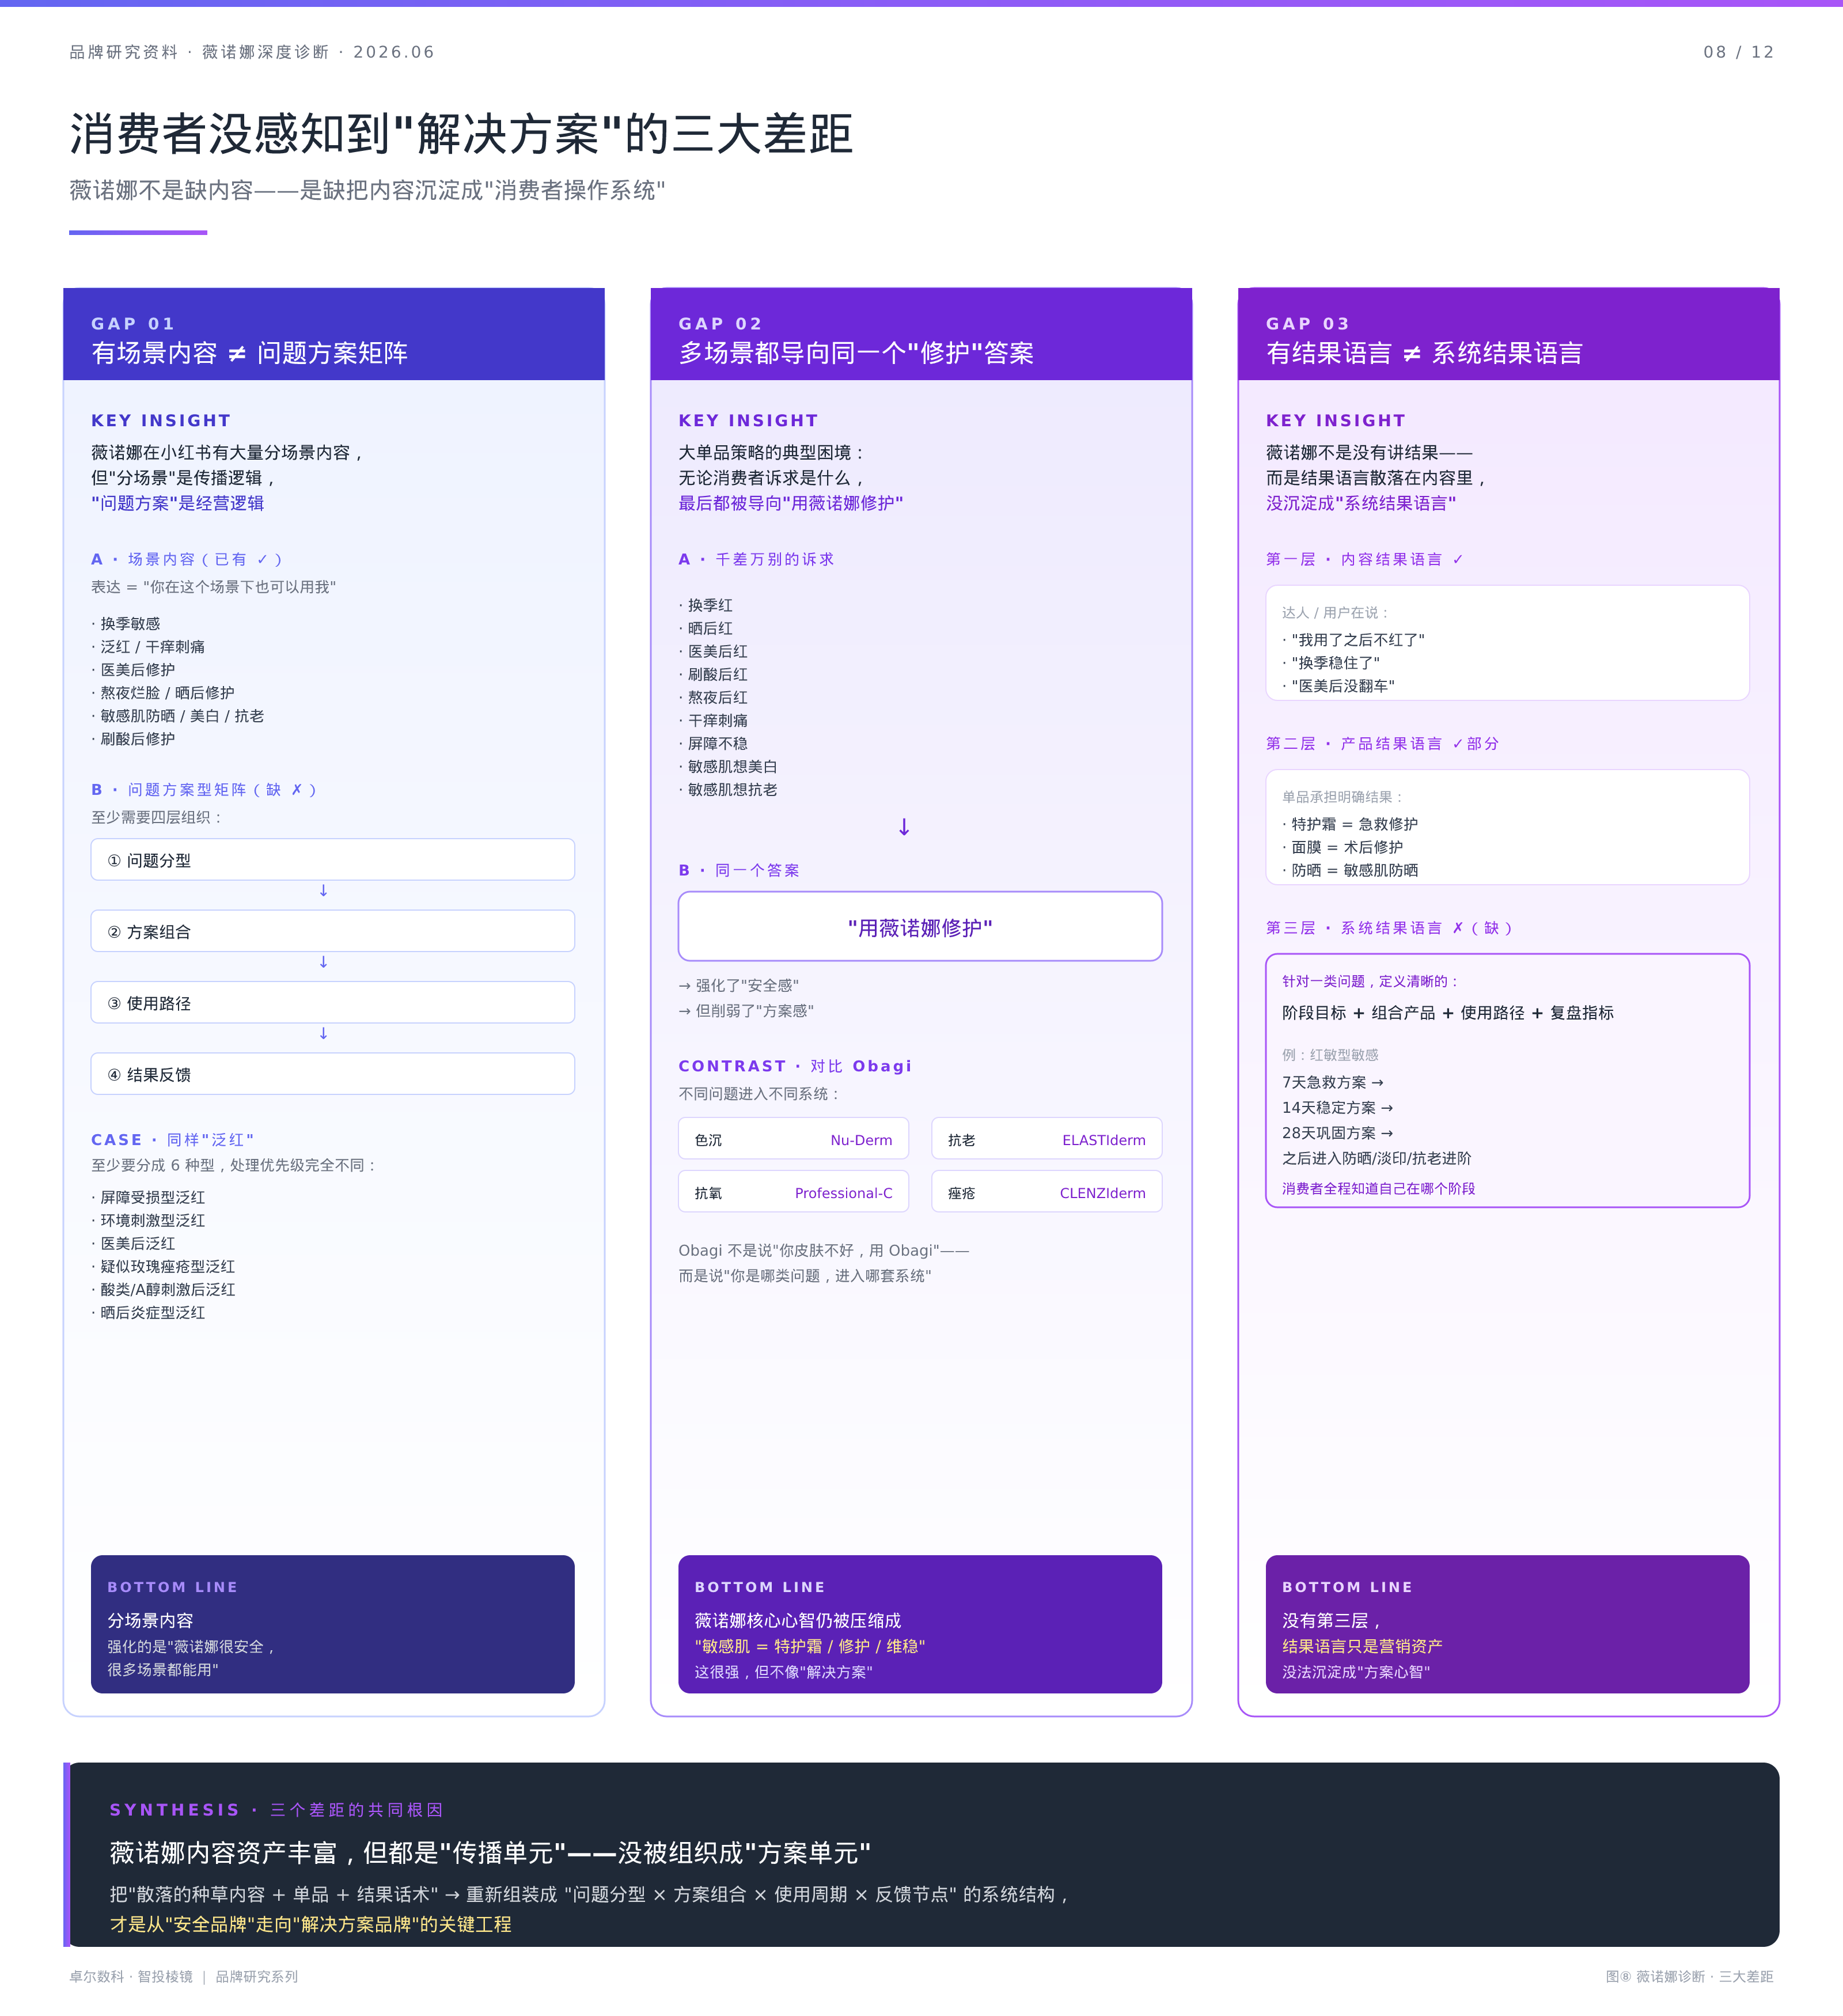
Task: Click the 色沉 Nu-Derm cell
Action: (793, 1139)
